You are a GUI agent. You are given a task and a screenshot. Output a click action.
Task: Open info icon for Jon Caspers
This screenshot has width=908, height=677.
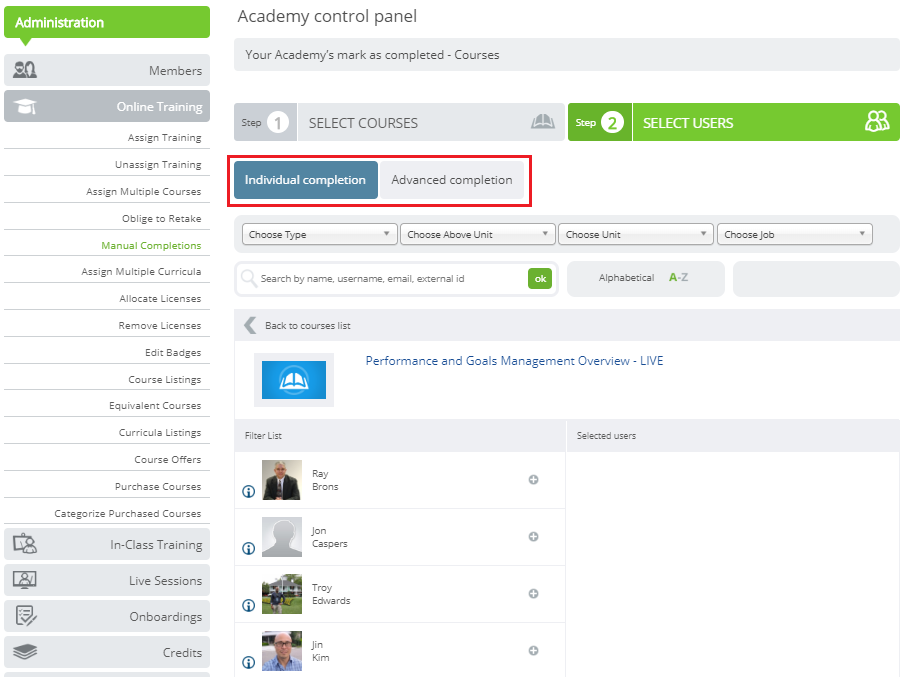248,548
